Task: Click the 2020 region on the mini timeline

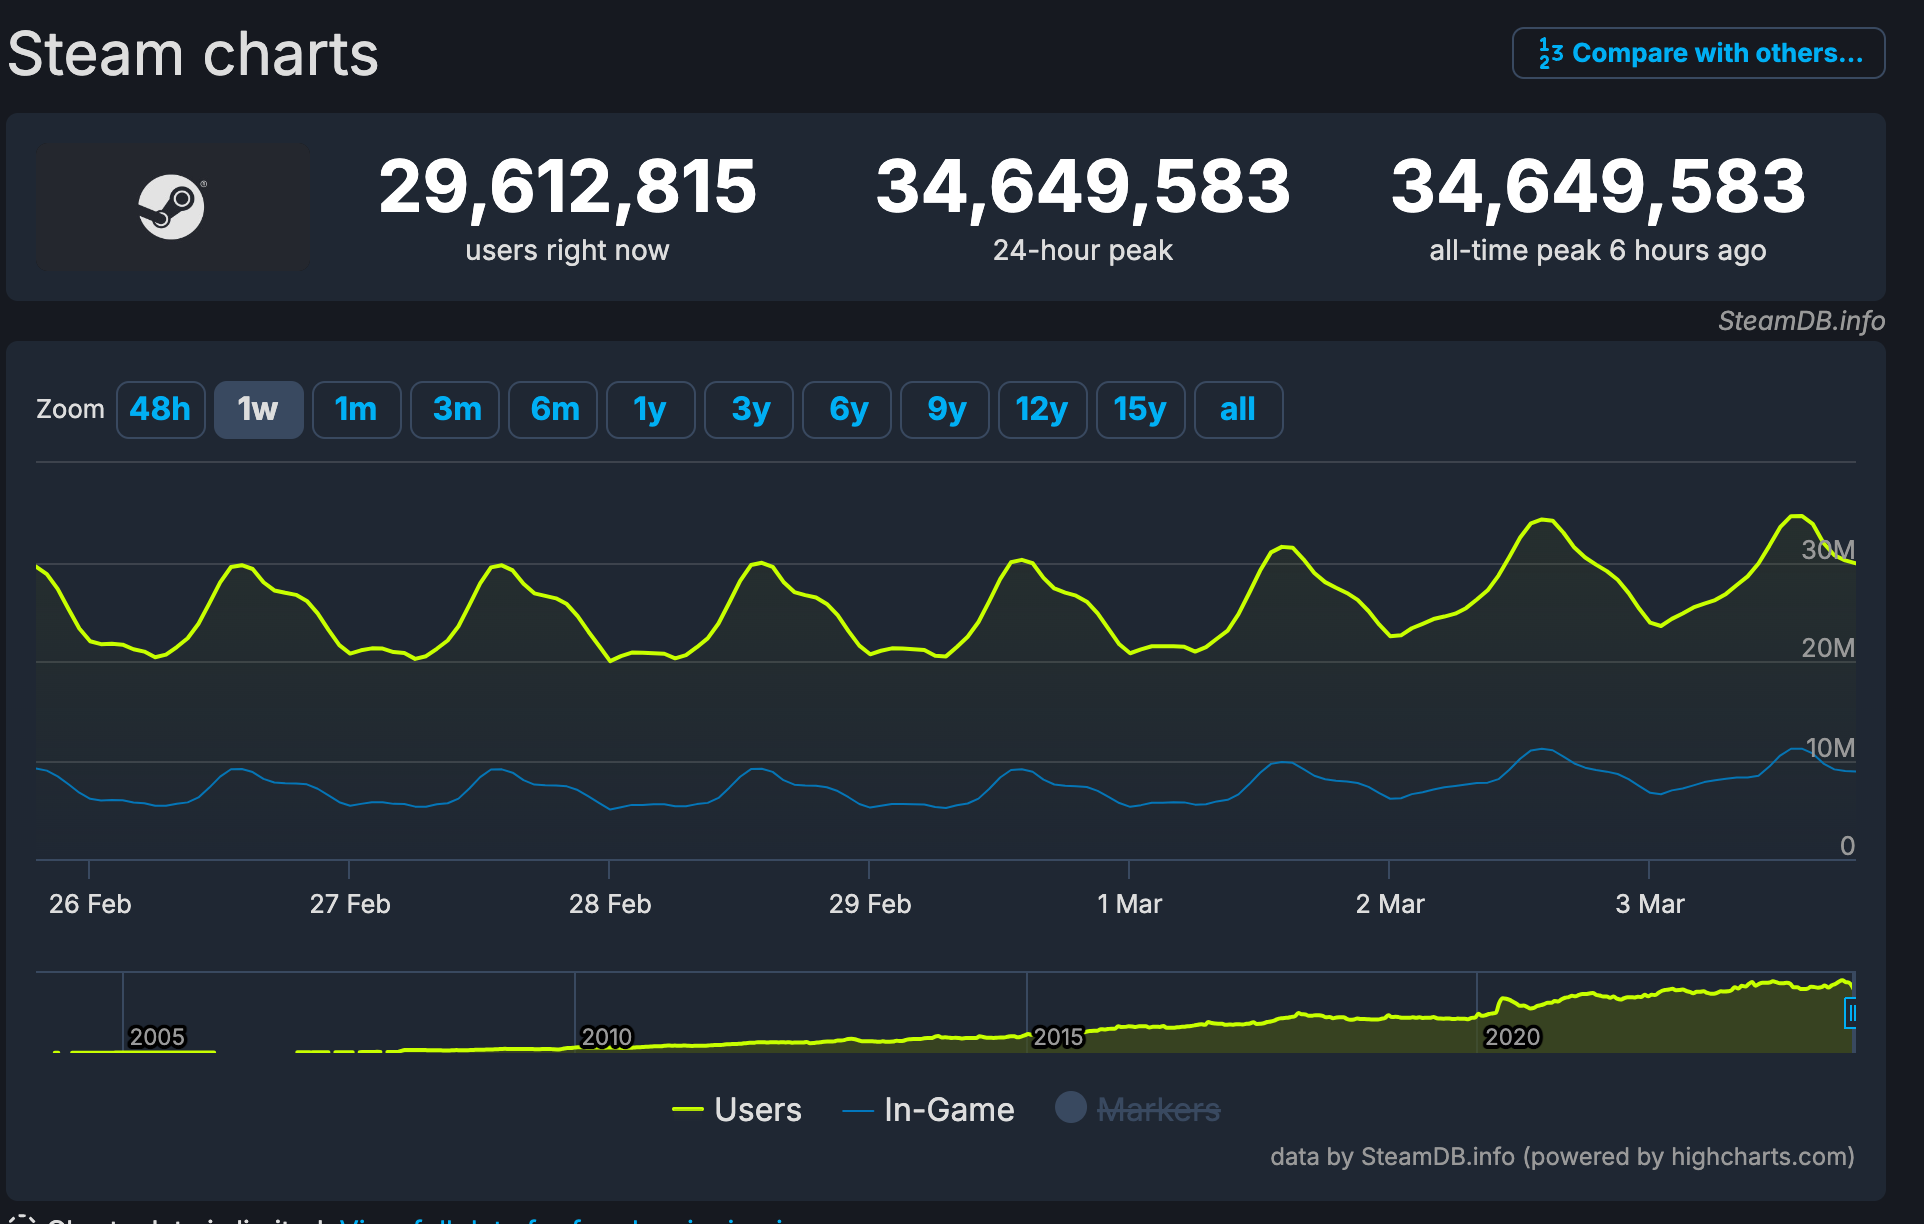Action: pos(1513,1036)
